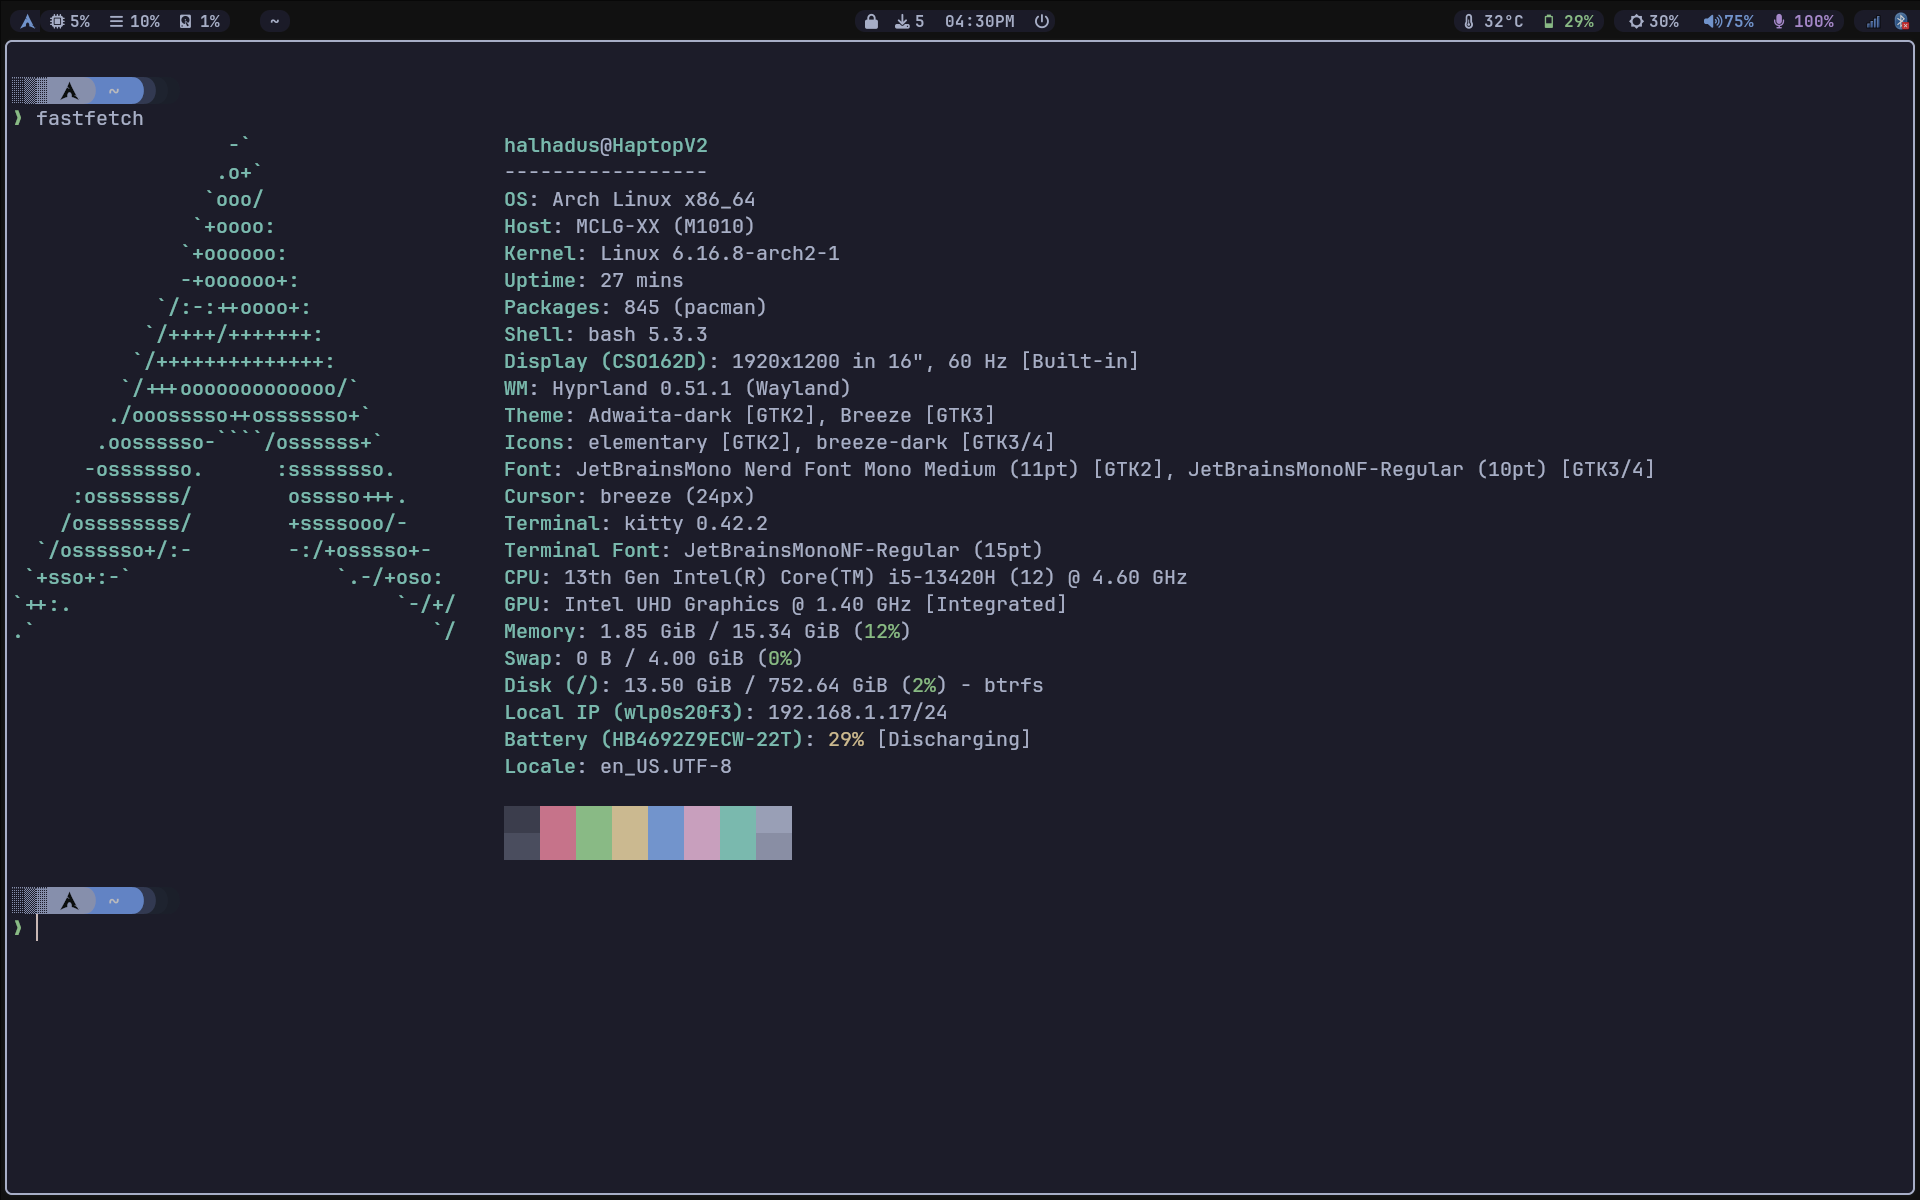Open the power menu icon
Viewport: 1921px width, 1201px height.
(x=1042, y=21)
